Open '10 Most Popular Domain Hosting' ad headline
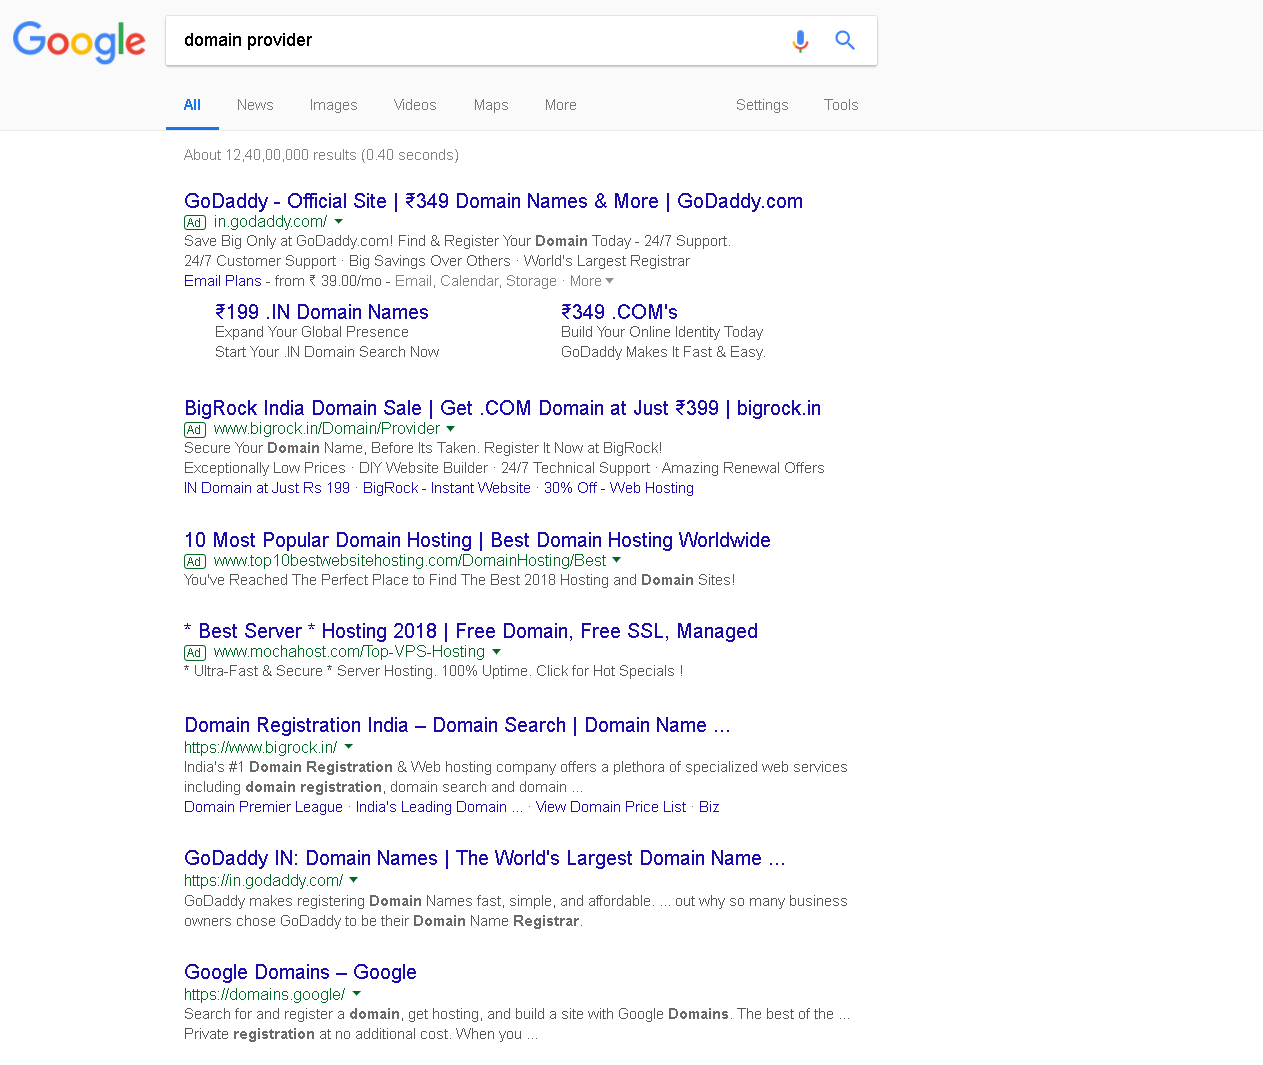The height and width of the screenshot is (1065, 1263). pos(477,540)
